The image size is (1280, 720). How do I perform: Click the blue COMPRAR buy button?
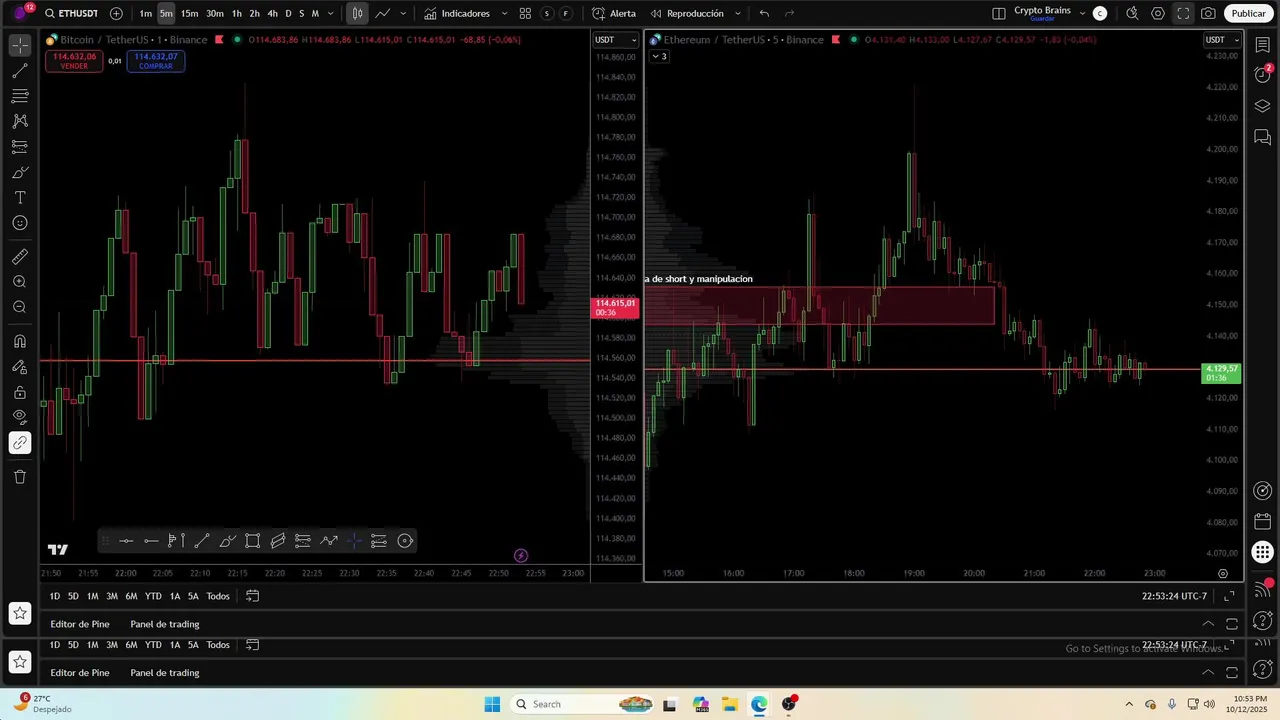pyautogui.click(x=156, y=61)
